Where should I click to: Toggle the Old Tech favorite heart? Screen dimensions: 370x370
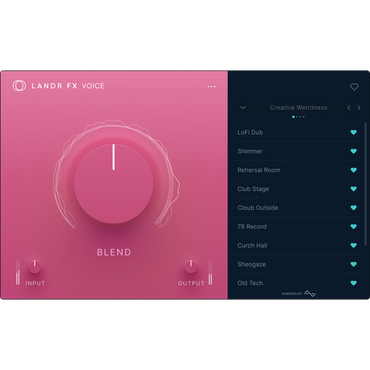(x=354, y=283)
